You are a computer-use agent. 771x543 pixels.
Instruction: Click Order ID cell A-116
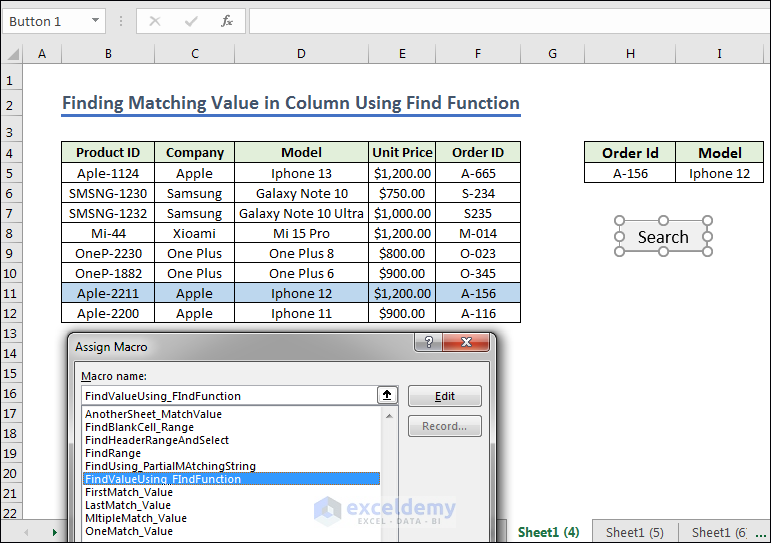[x=478, y=313]
